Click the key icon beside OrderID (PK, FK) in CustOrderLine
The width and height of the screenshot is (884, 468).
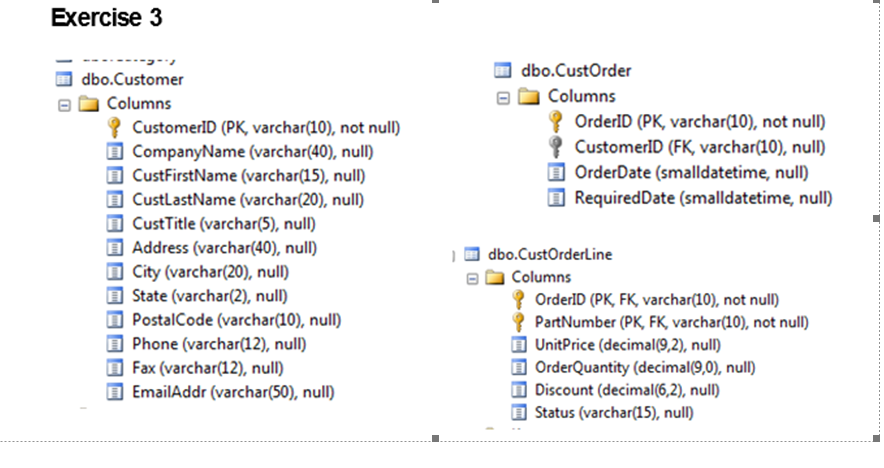tap(518, 299)
